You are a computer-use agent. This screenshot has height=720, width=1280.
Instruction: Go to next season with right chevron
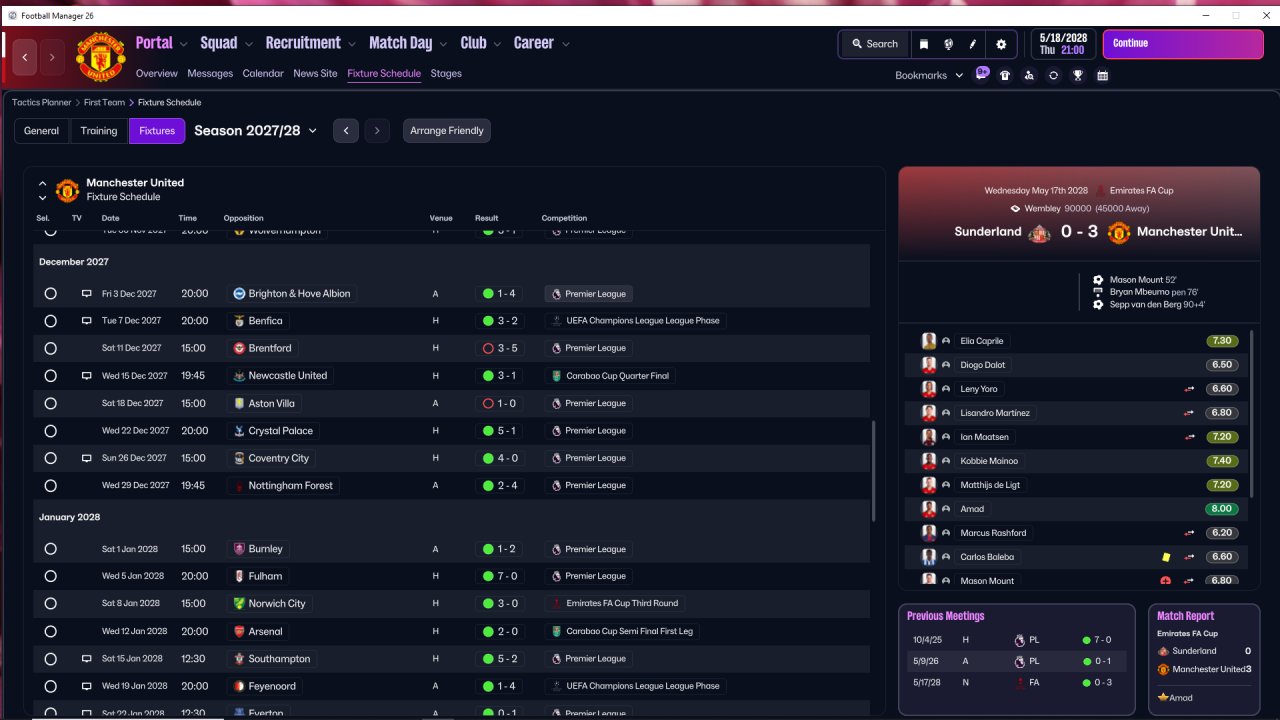(x=377, y=131)
